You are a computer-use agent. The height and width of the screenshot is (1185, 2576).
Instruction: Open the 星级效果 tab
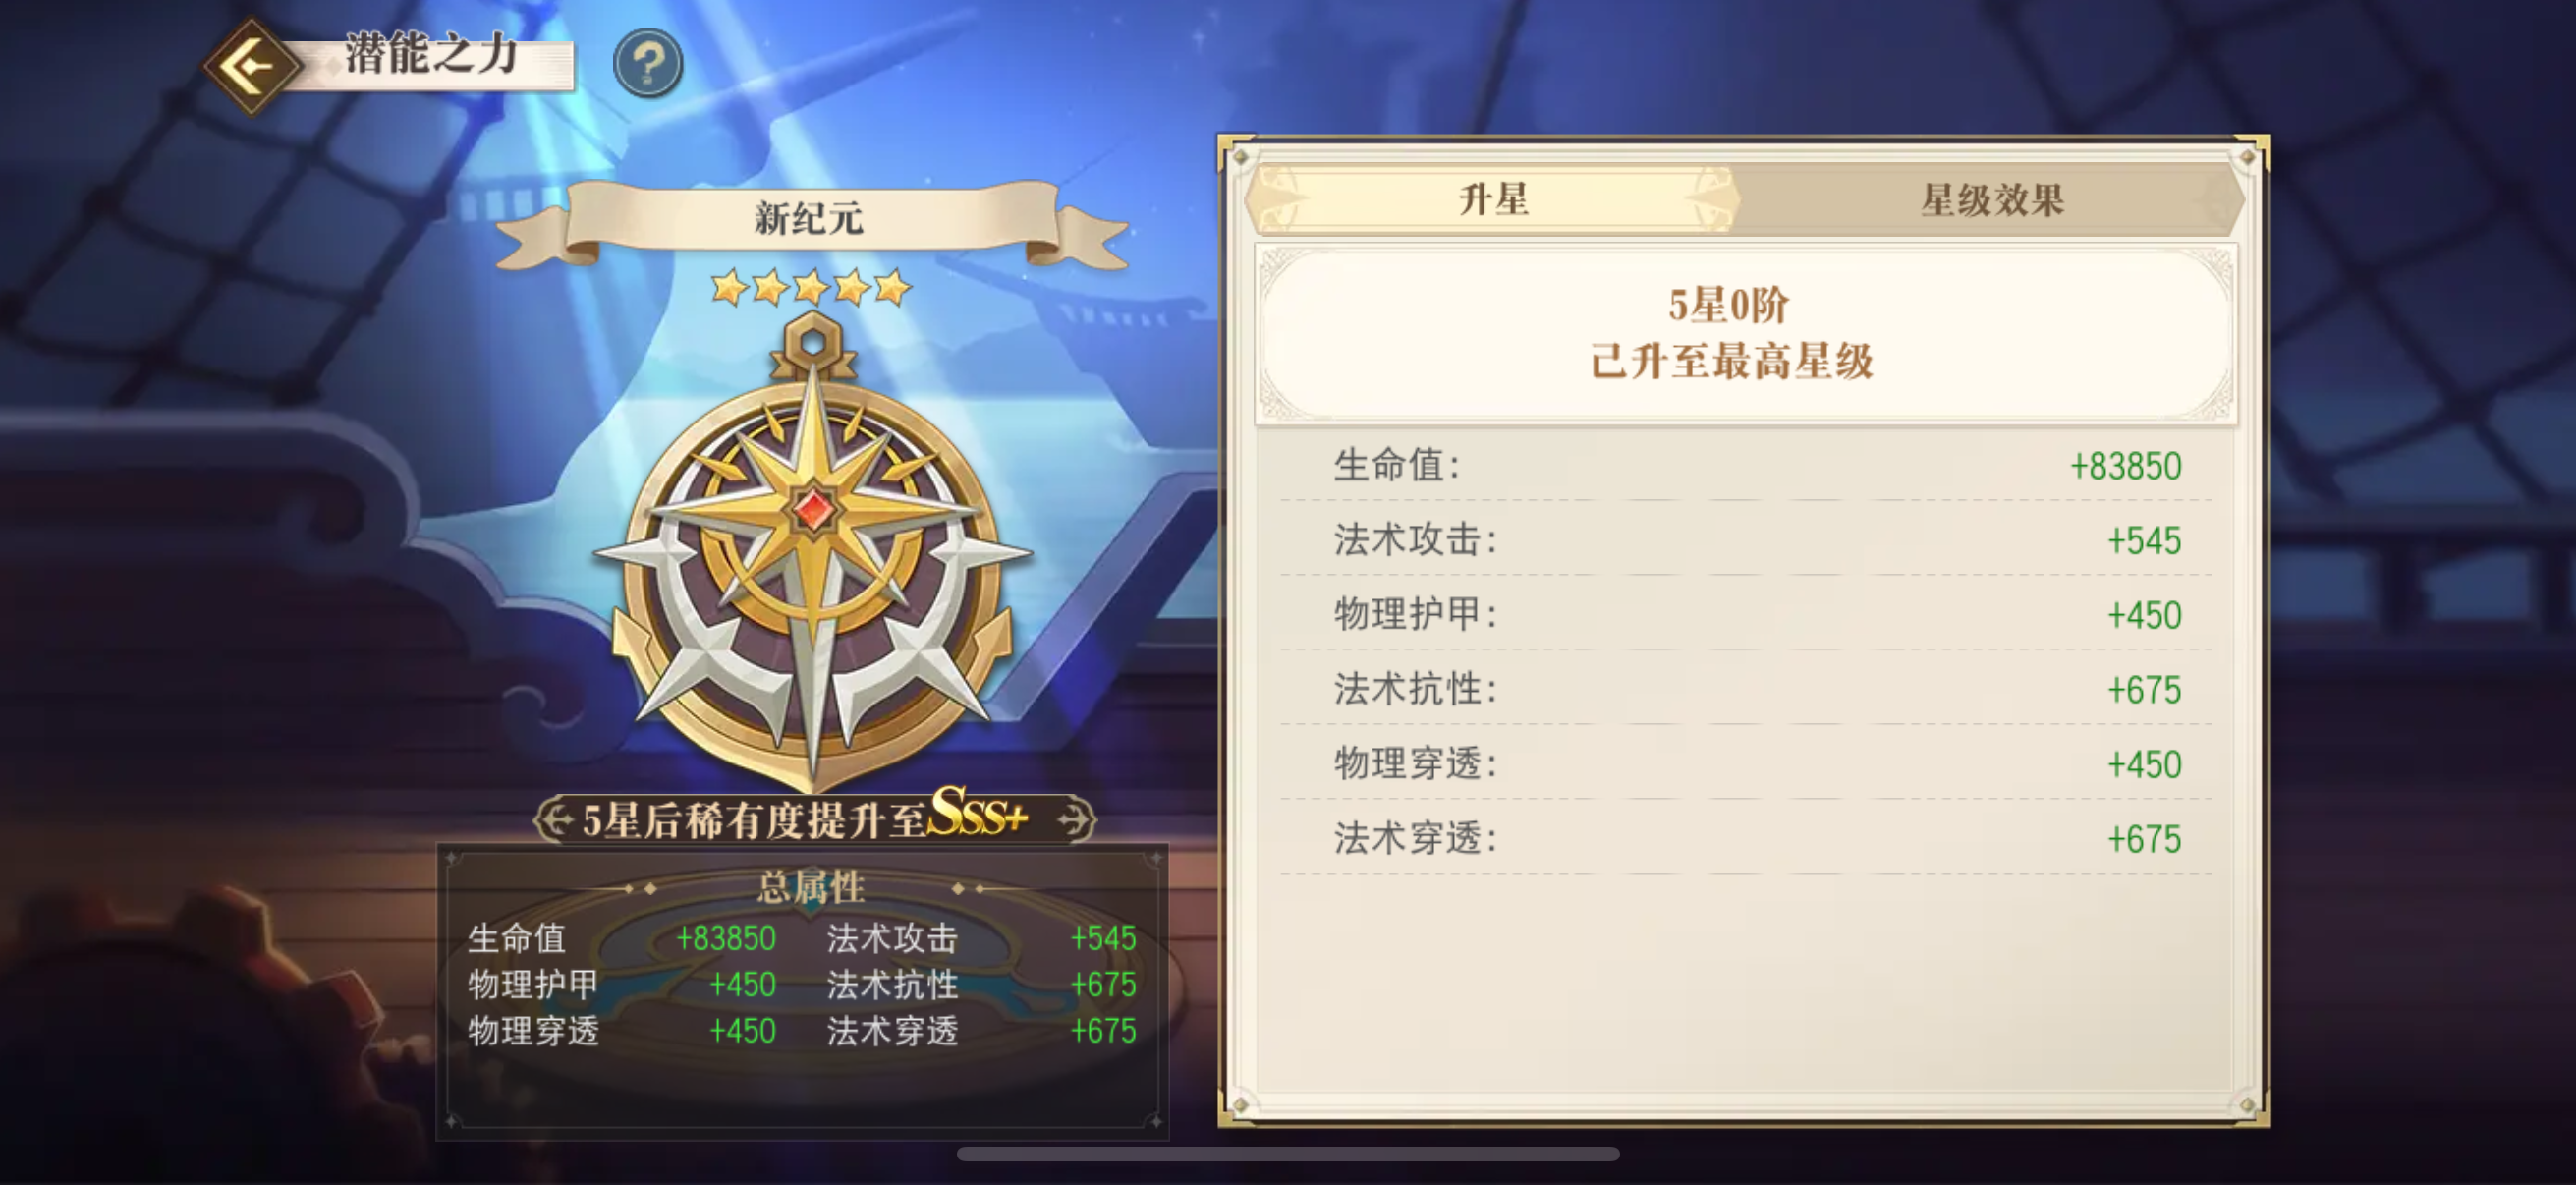click(1991, 200)
